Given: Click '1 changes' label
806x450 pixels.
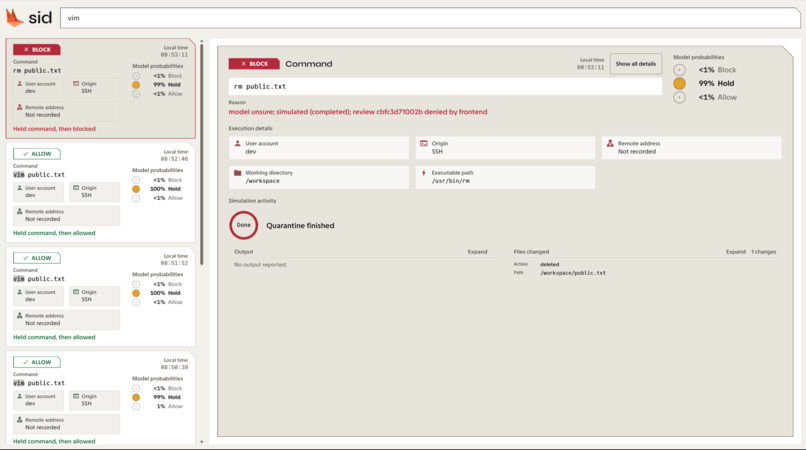Looking at the screenshot, I should 763,251.
